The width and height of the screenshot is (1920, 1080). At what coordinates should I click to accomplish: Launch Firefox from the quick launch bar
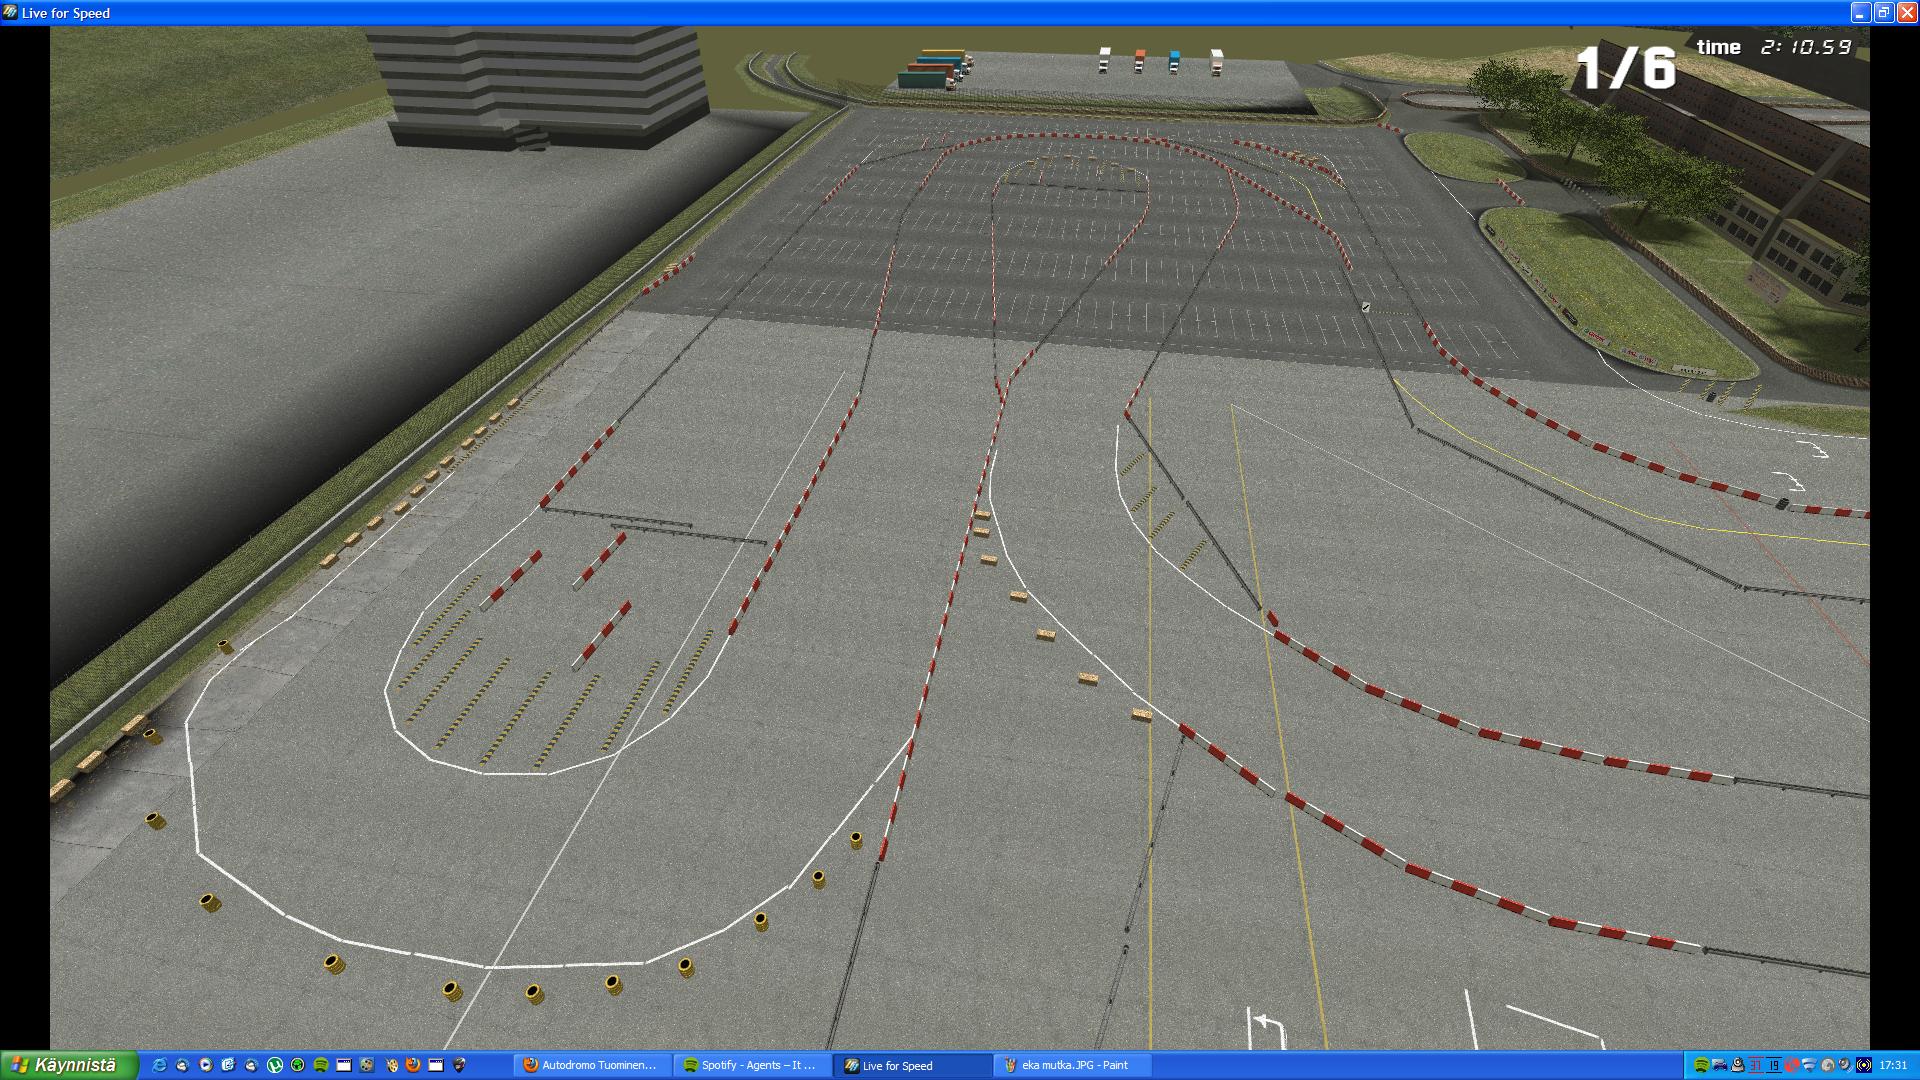tap(413, 1066)
